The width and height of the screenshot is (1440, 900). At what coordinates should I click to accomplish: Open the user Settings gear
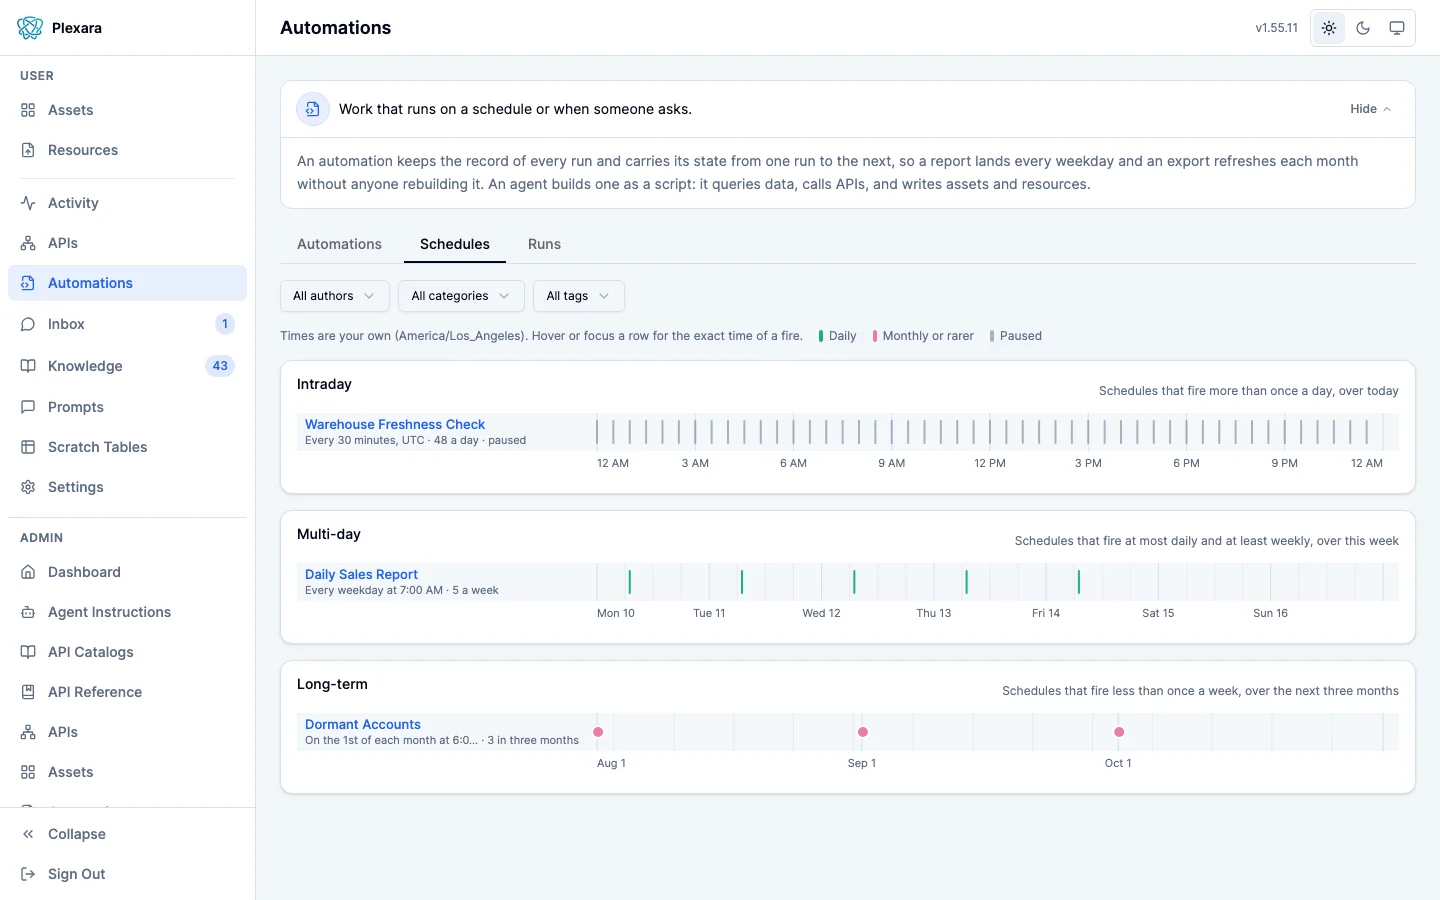tap(28, 487)
